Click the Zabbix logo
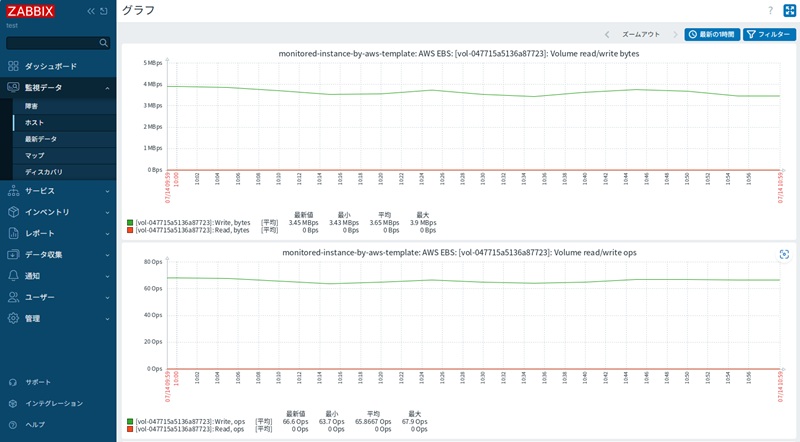 coord(31,11)
